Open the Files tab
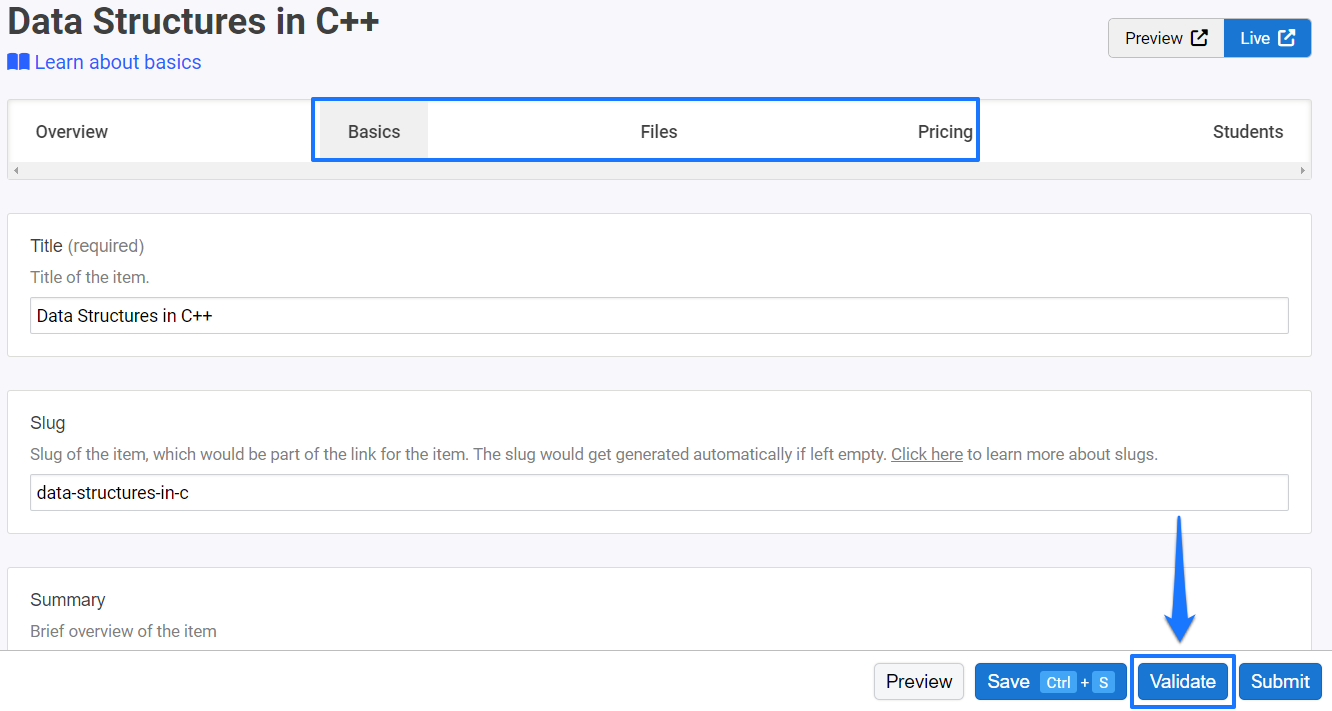Image resolution: width=1332 pixels, height=711 pixels. pyautogui.click(x=659, y=132)
